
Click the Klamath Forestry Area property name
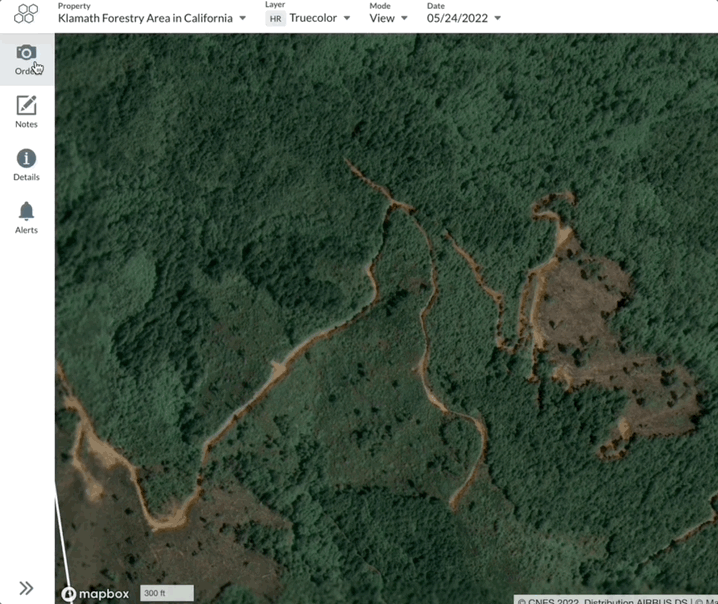[145, 19]
